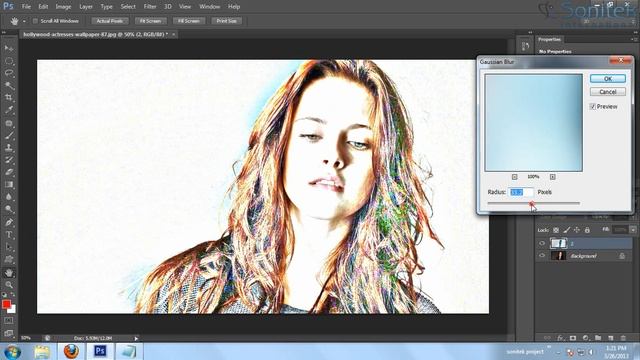
Task: Select the Pen tool
Action: coord(9,222)
